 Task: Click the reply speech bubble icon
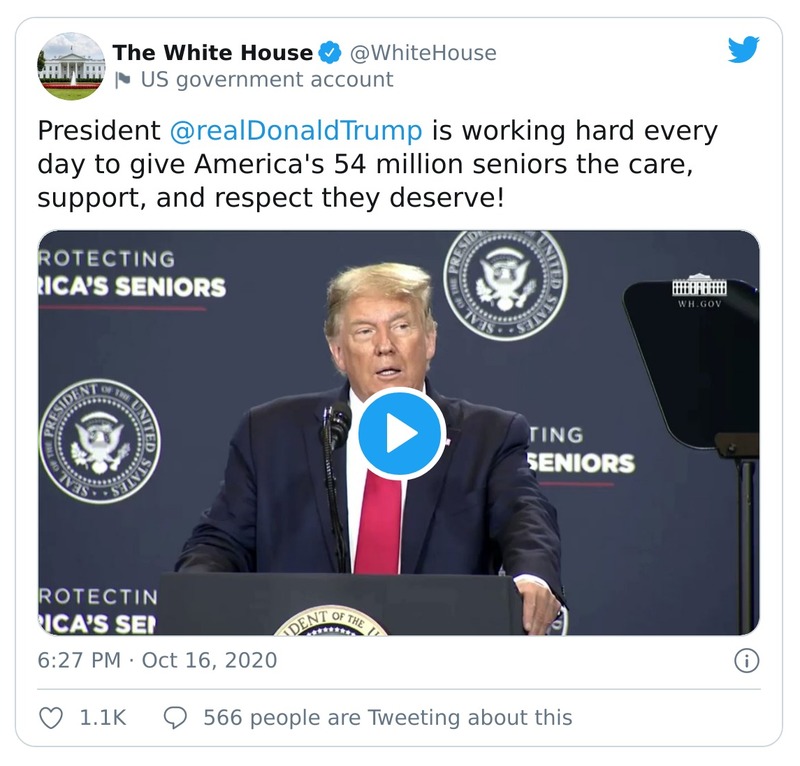[175, 716]
